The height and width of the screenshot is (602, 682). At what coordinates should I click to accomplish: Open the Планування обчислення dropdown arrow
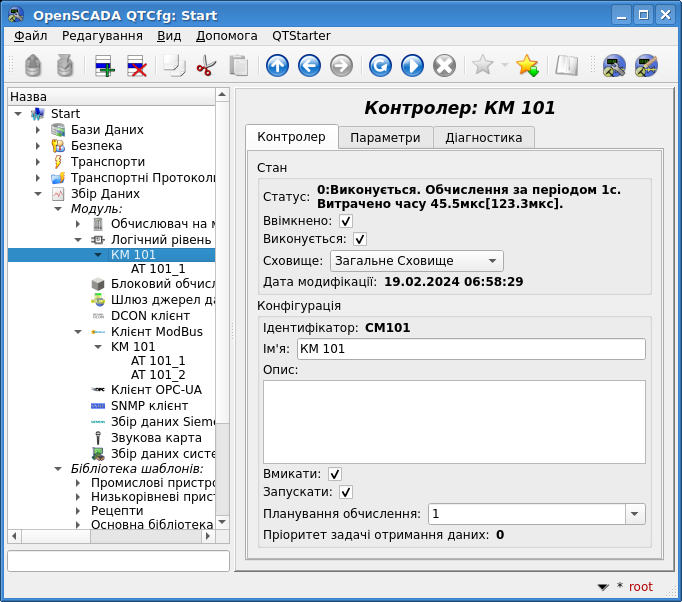pos(635,514)
